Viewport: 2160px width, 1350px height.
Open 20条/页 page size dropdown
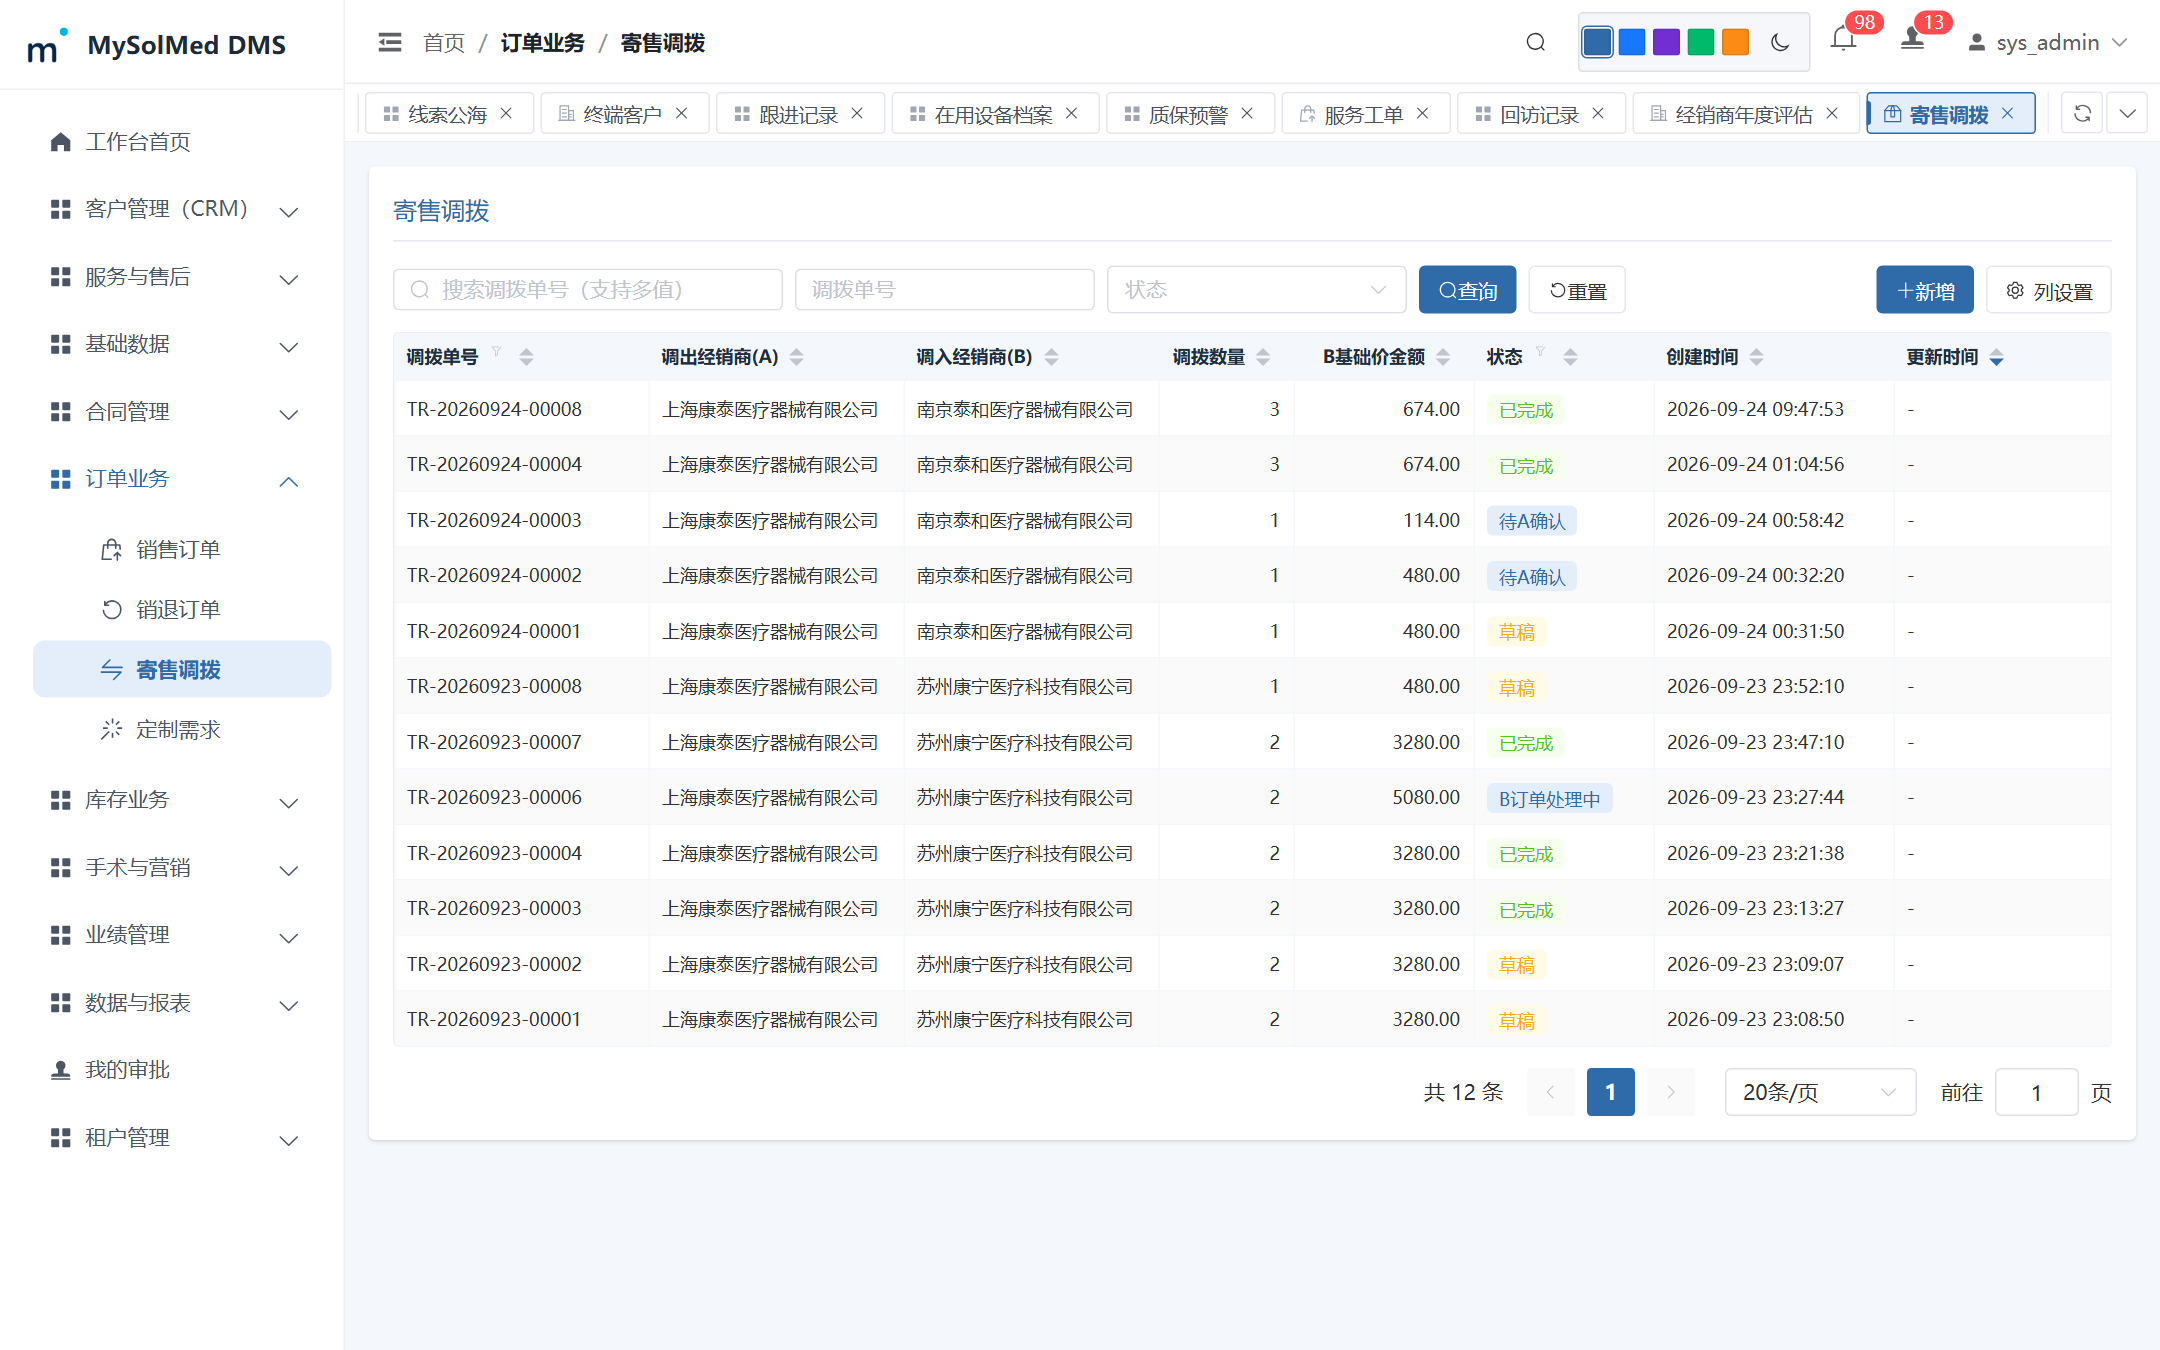click(1820, 1092)
